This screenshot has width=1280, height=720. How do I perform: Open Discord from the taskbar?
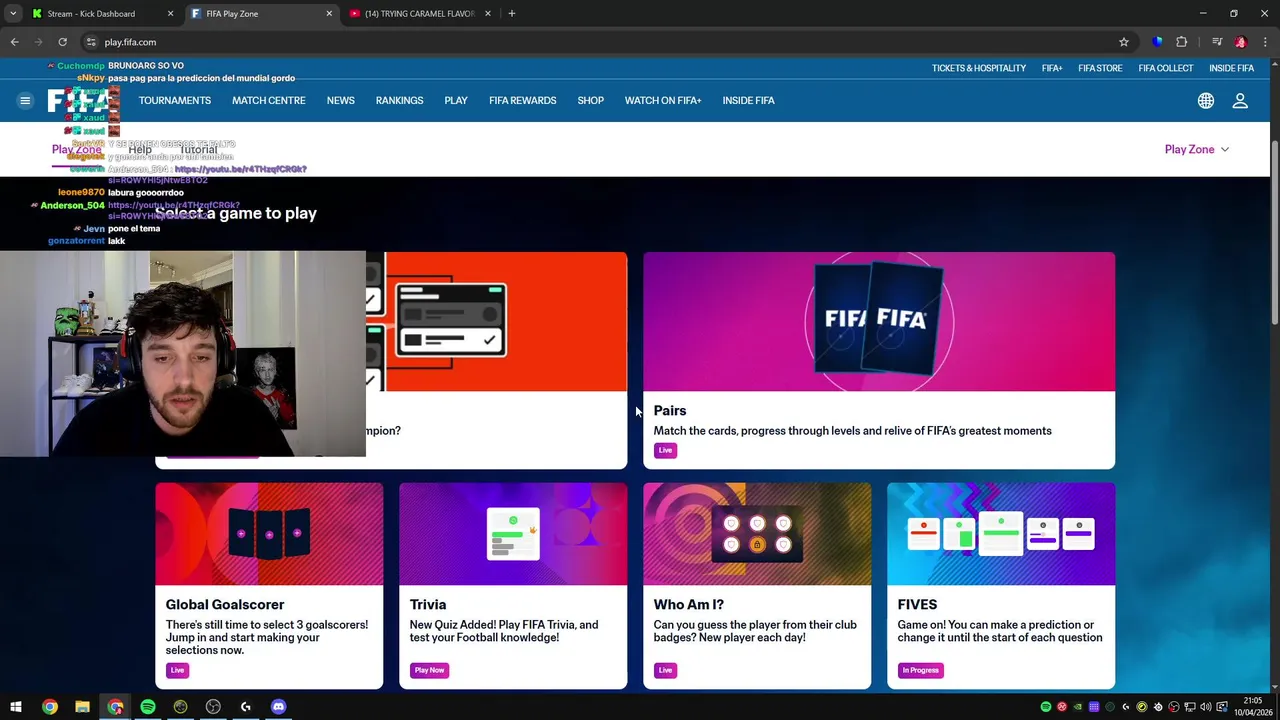[278, 707]
